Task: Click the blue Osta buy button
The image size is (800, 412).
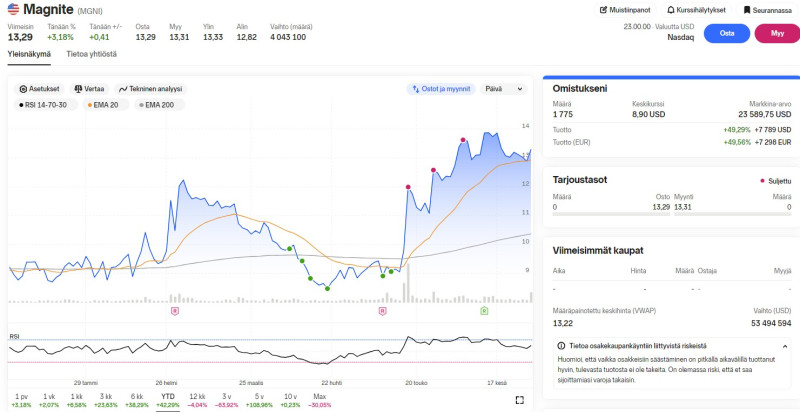Action: pyautogui.click(x=727, y=33)
